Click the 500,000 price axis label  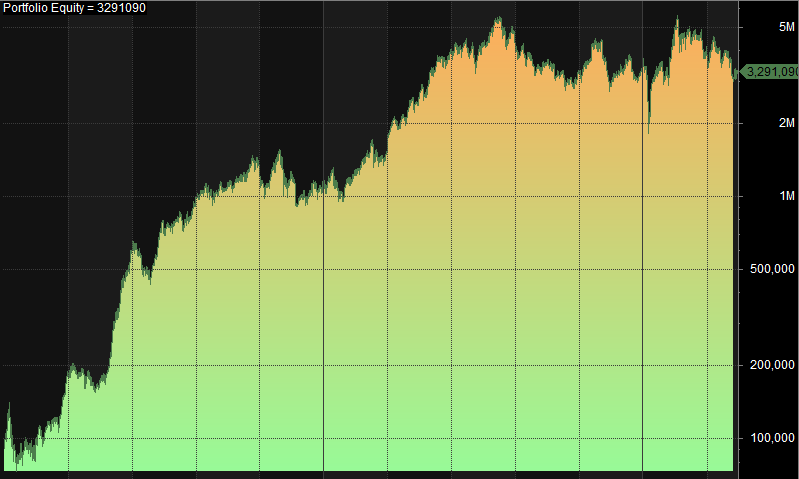(774, 269)
